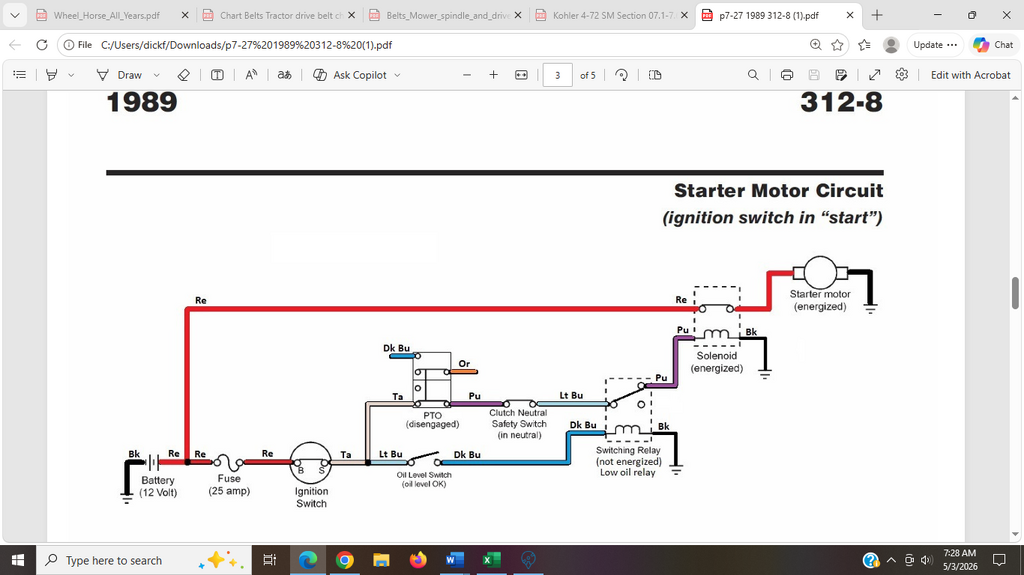The width and height of the screenshot is (1024, 575).
Task: Zoom out the PDF page
Action: tap(466, 75)
